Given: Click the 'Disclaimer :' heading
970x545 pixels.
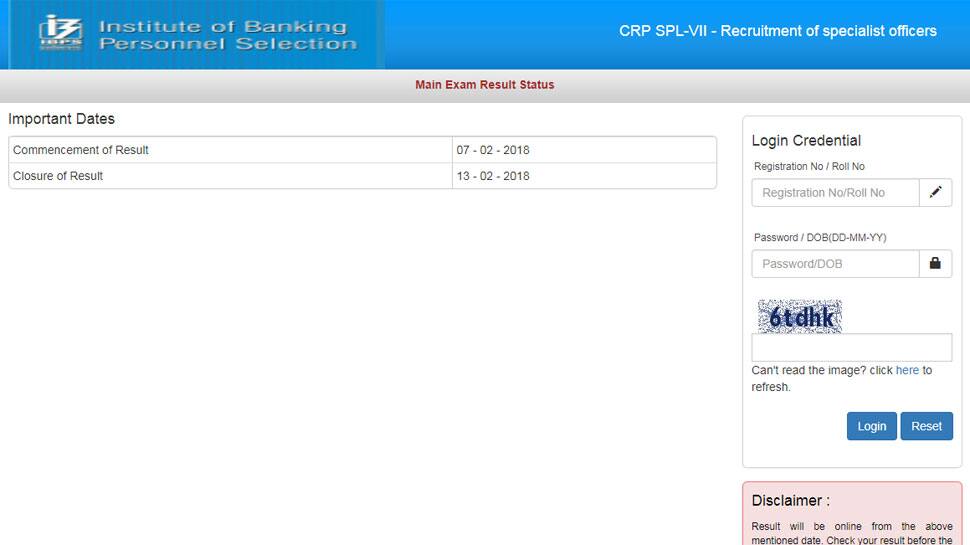Looking at the screenshot, I should pos(791,500).
